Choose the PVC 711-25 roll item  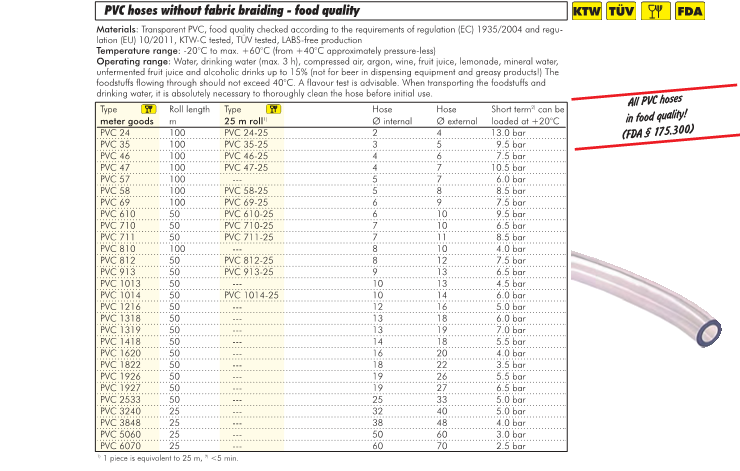246,237
